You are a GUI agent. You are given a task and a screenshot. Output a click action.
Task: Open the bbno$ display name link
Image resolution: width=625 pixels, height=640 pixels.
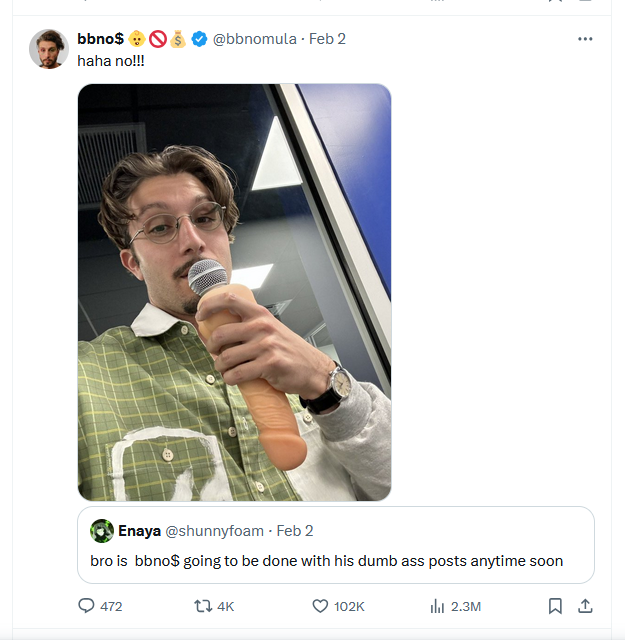pos(100,39)
